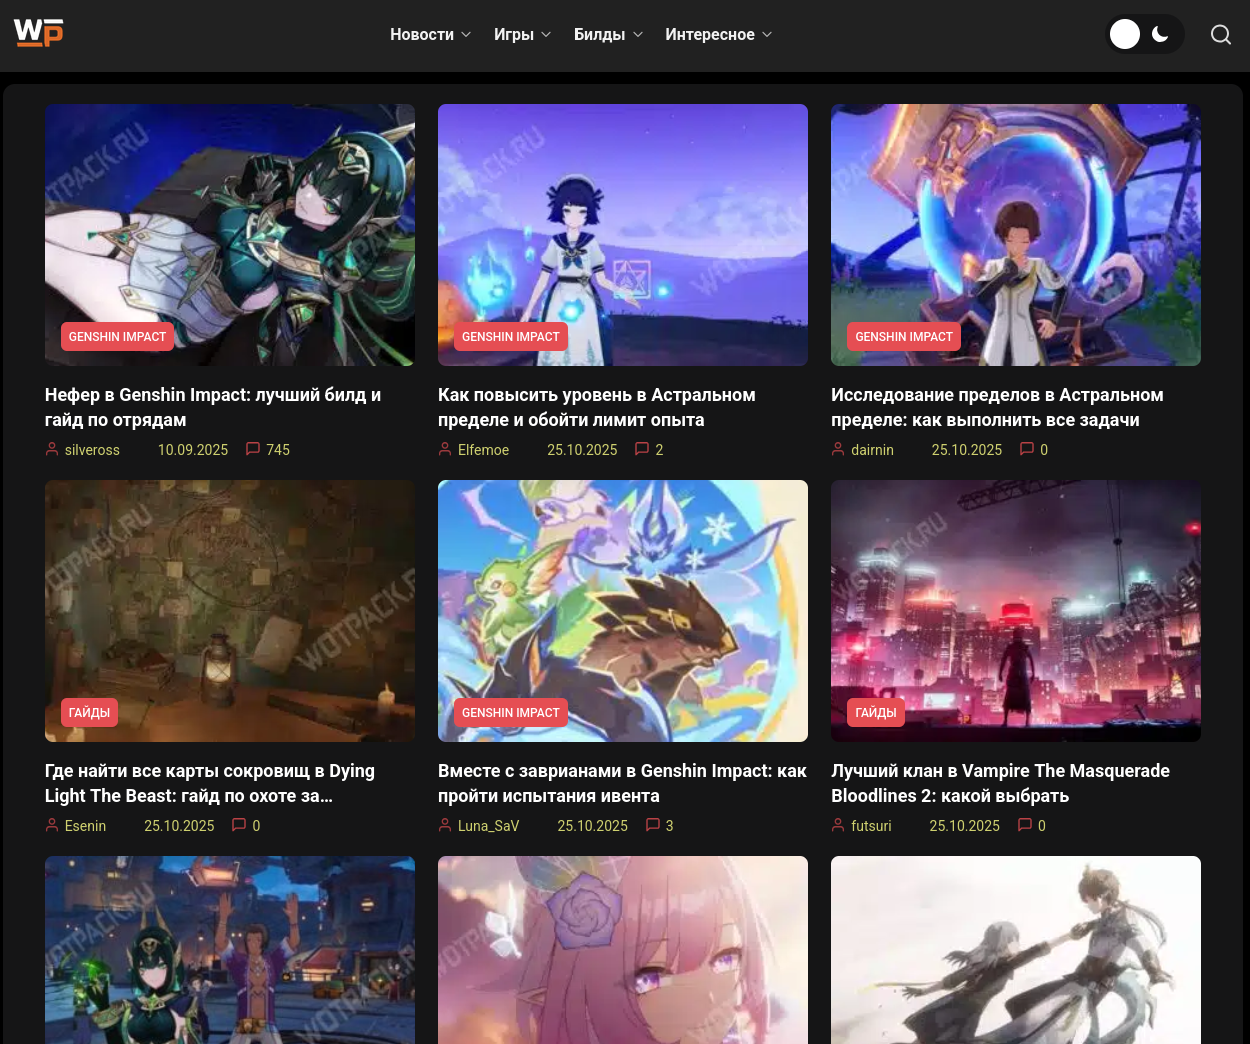
Task: Open the завриан event article thumbnail
Action: point(623,611)
